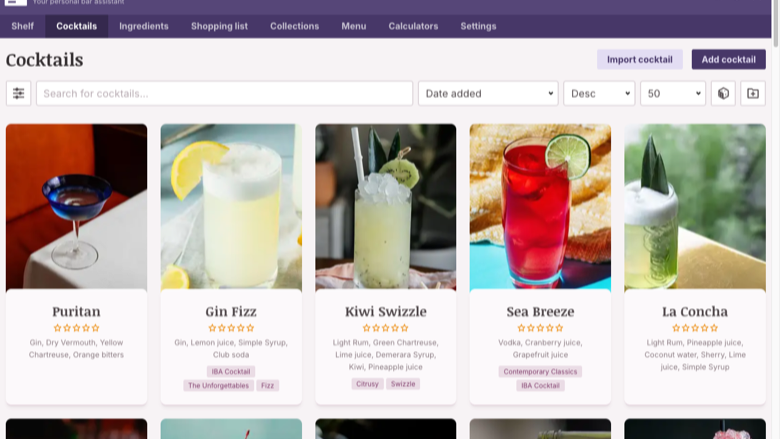780x439 pixels.
Task: Open the Date added sort dropdown
Action: point(488,93)
